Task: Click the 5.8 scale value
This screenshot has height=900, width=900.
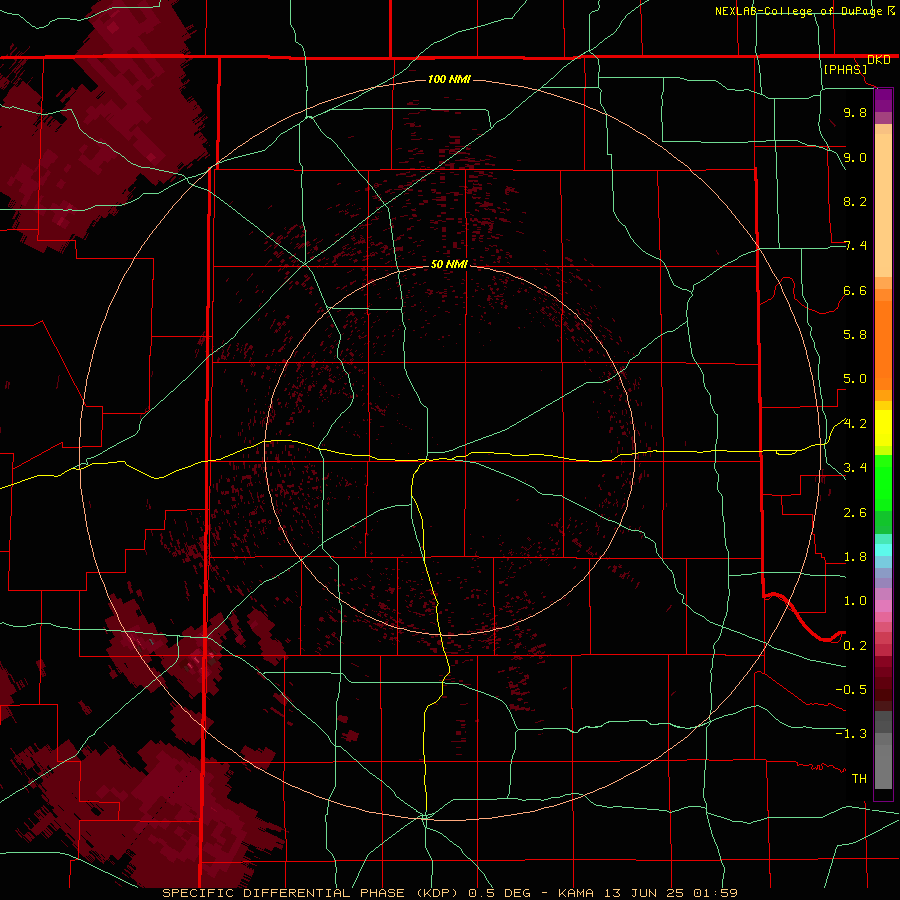Action: [855, 335]
